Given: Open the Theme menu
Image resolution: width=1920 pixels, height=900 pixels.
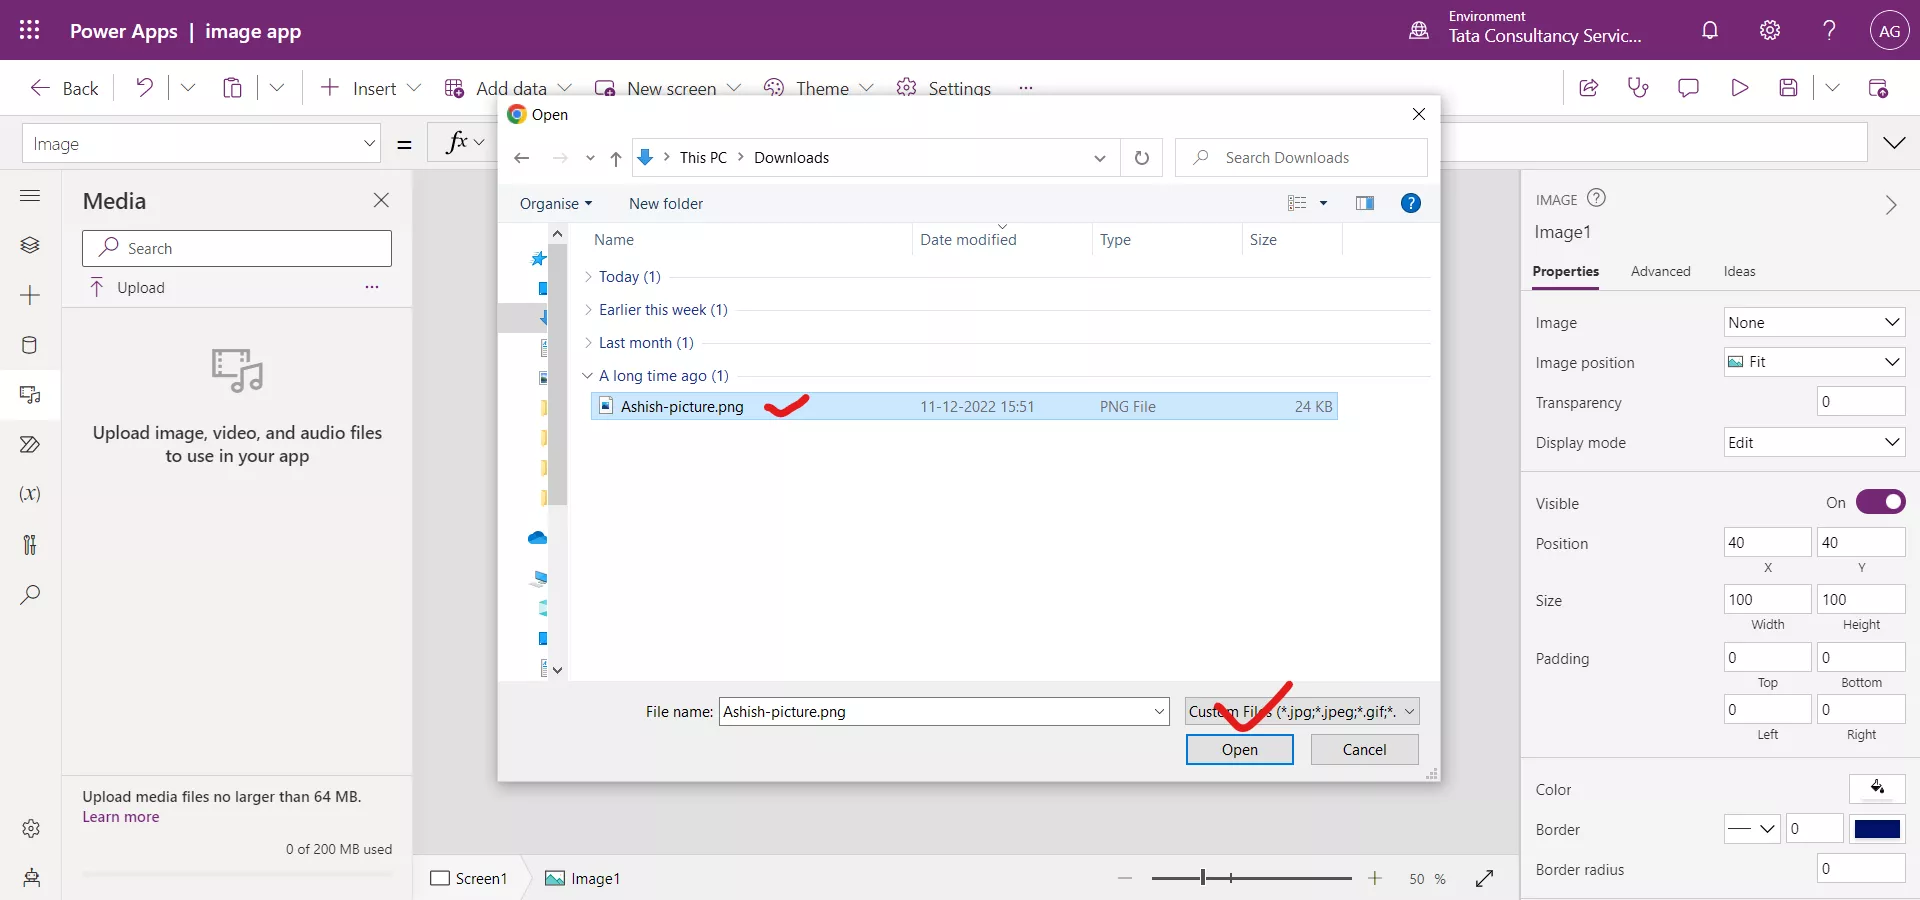Looking at the screenshot, I should 819,88.
